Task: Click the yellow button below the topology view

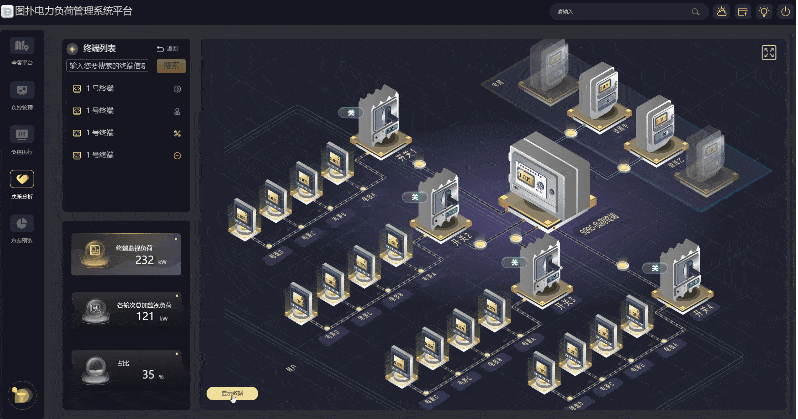Action: click(x=232, y=394)
